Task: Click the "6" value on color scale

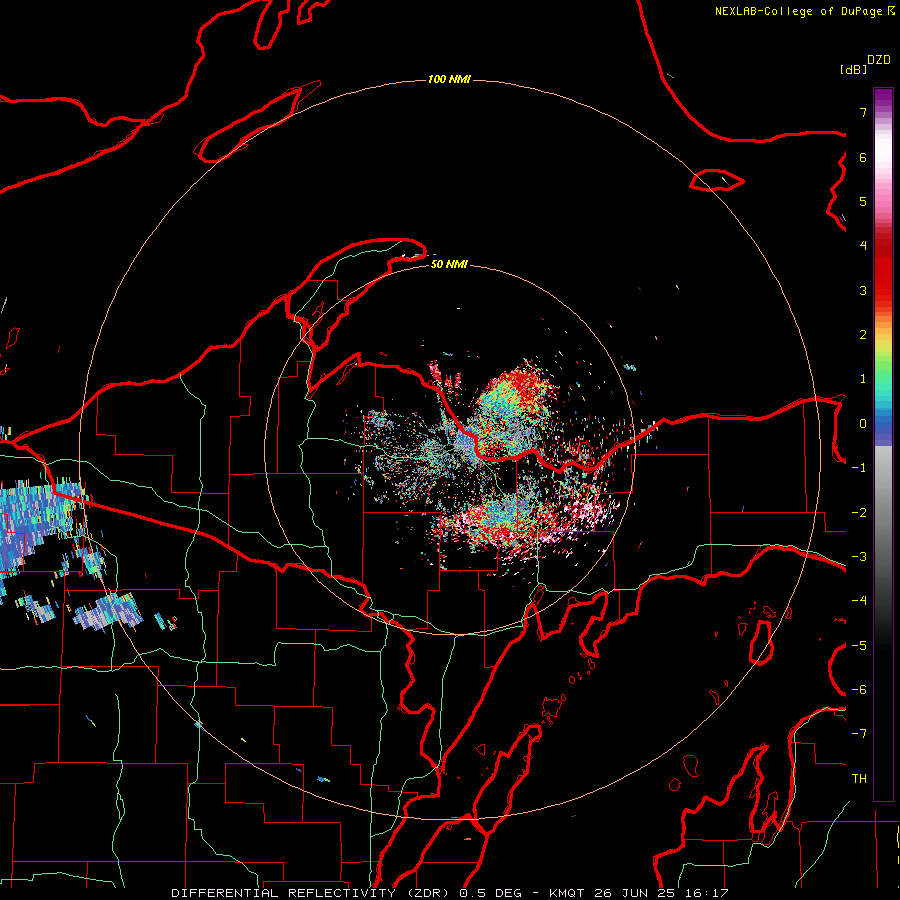Action: tap(863, 157)
